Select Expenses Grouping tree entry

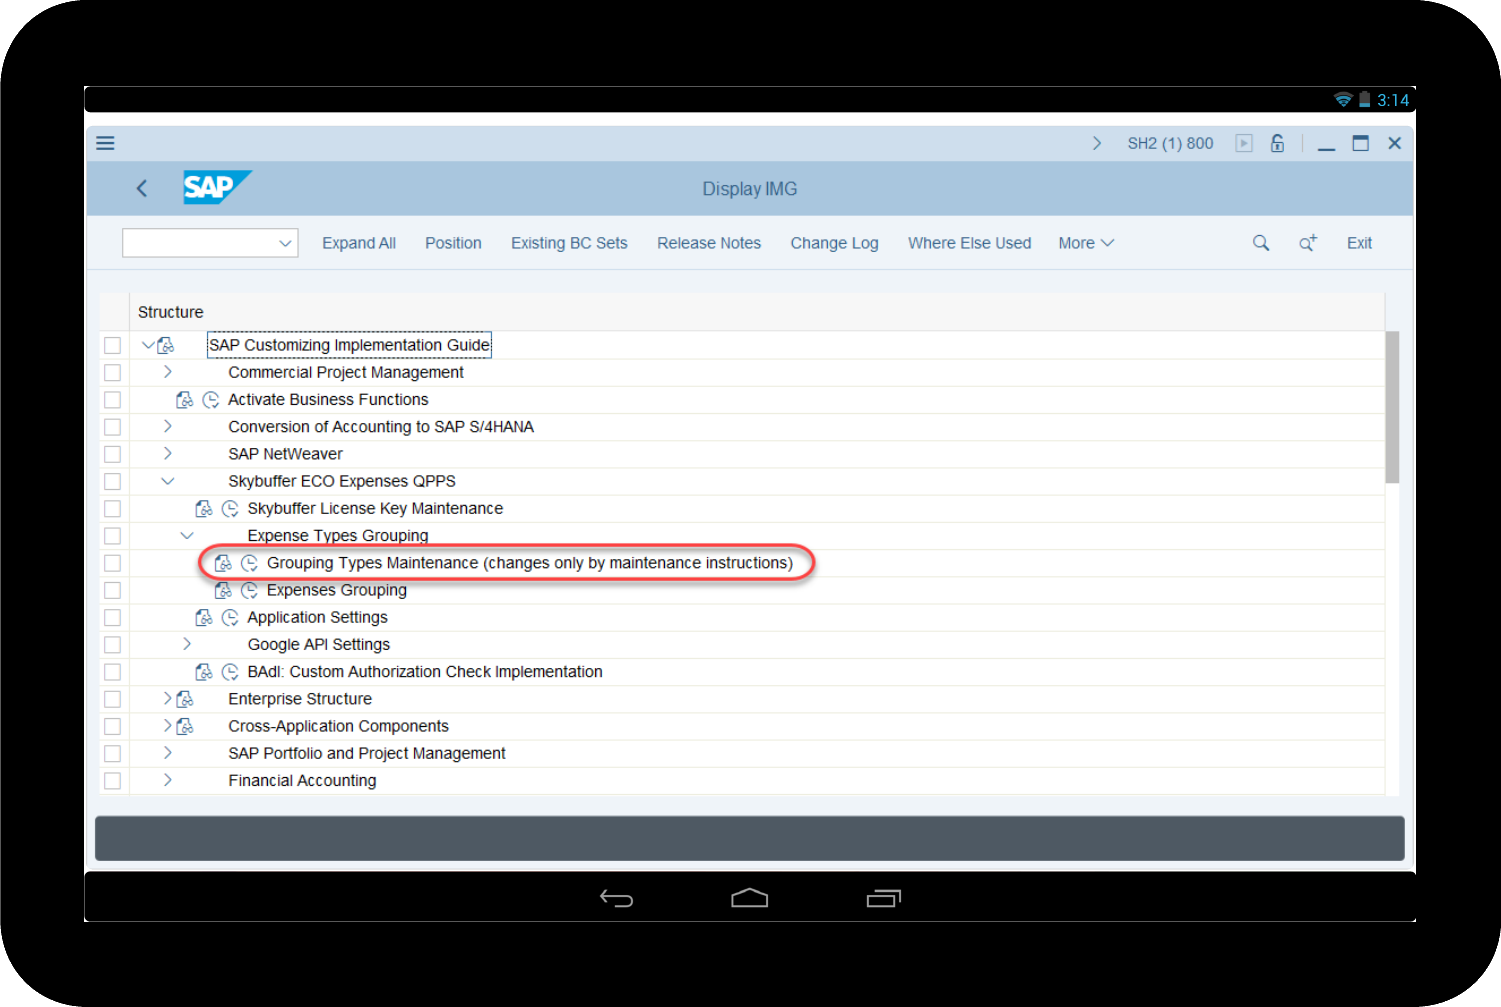tap(336, 590)
